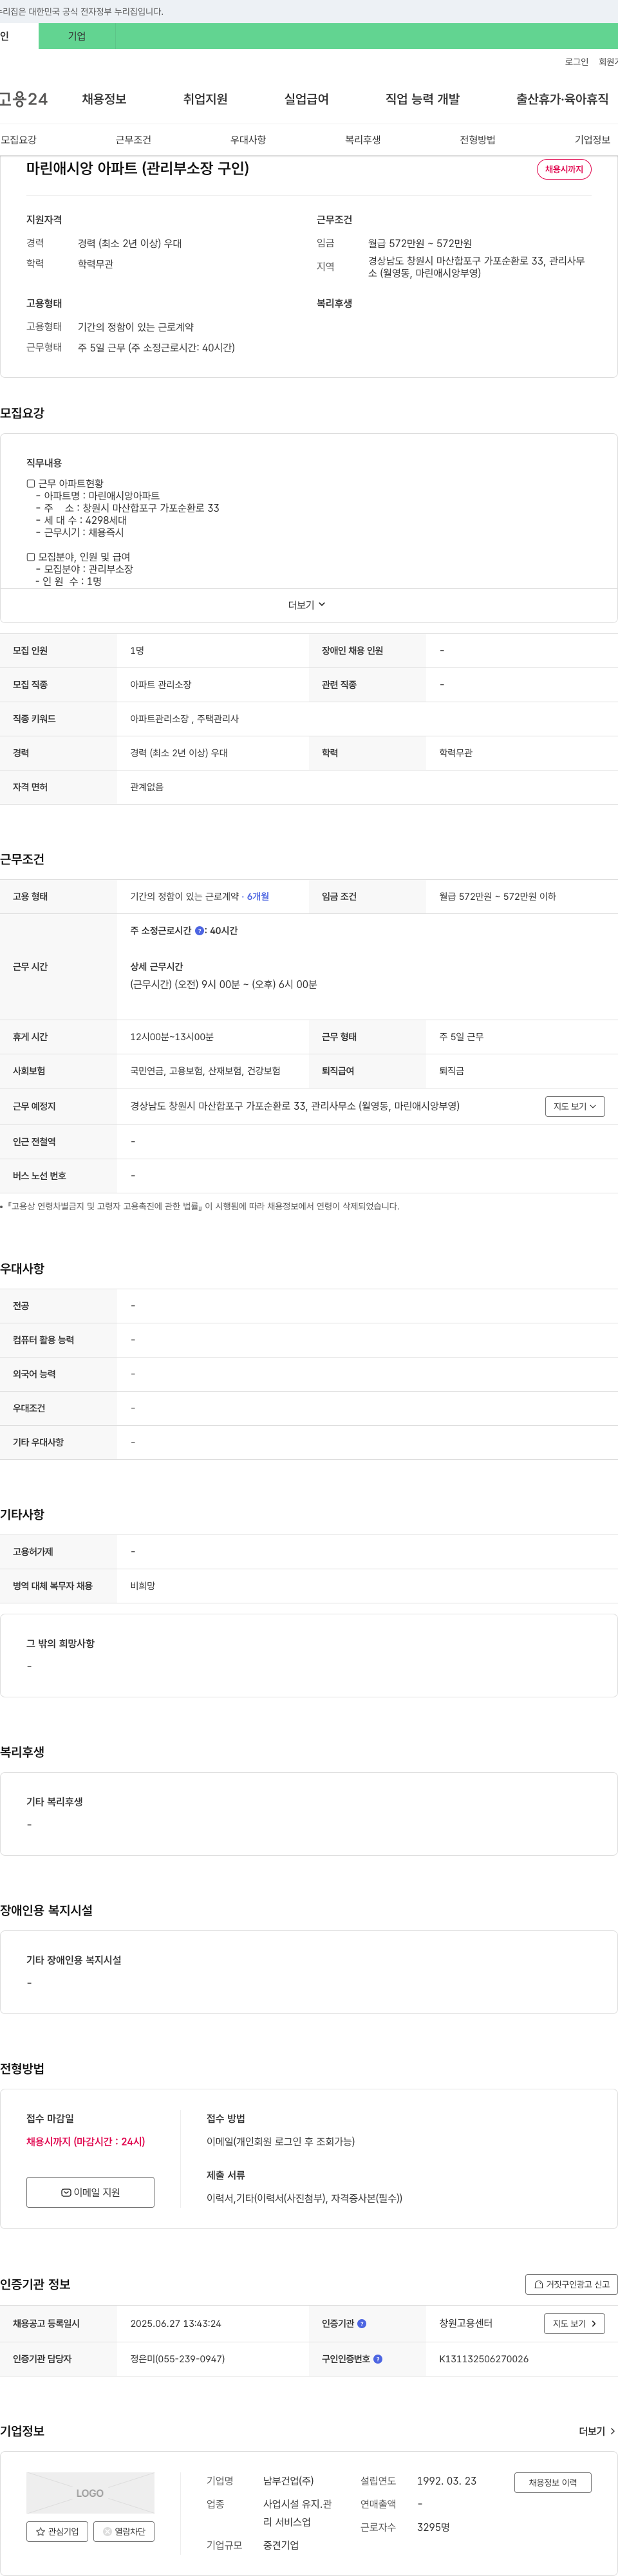Viewport: 618px width, 2576px height.
Task: Select 비희망 military service value
Action: 142,1586
